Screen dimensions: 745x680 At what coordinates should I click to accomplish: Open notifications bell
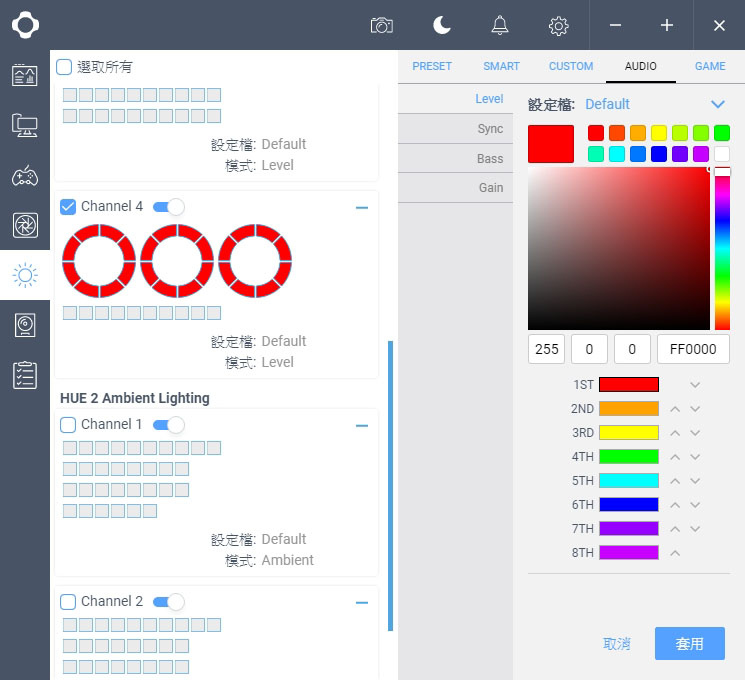pyautogui.click(x=499, y=25)
